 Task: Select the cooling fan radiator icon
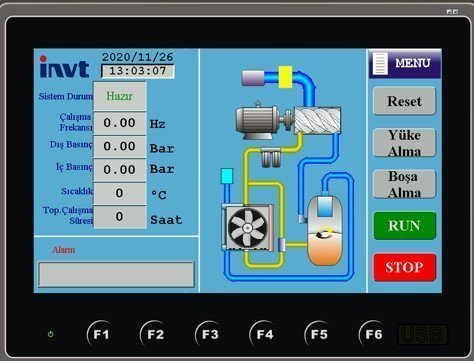click(x=247, y=227)
